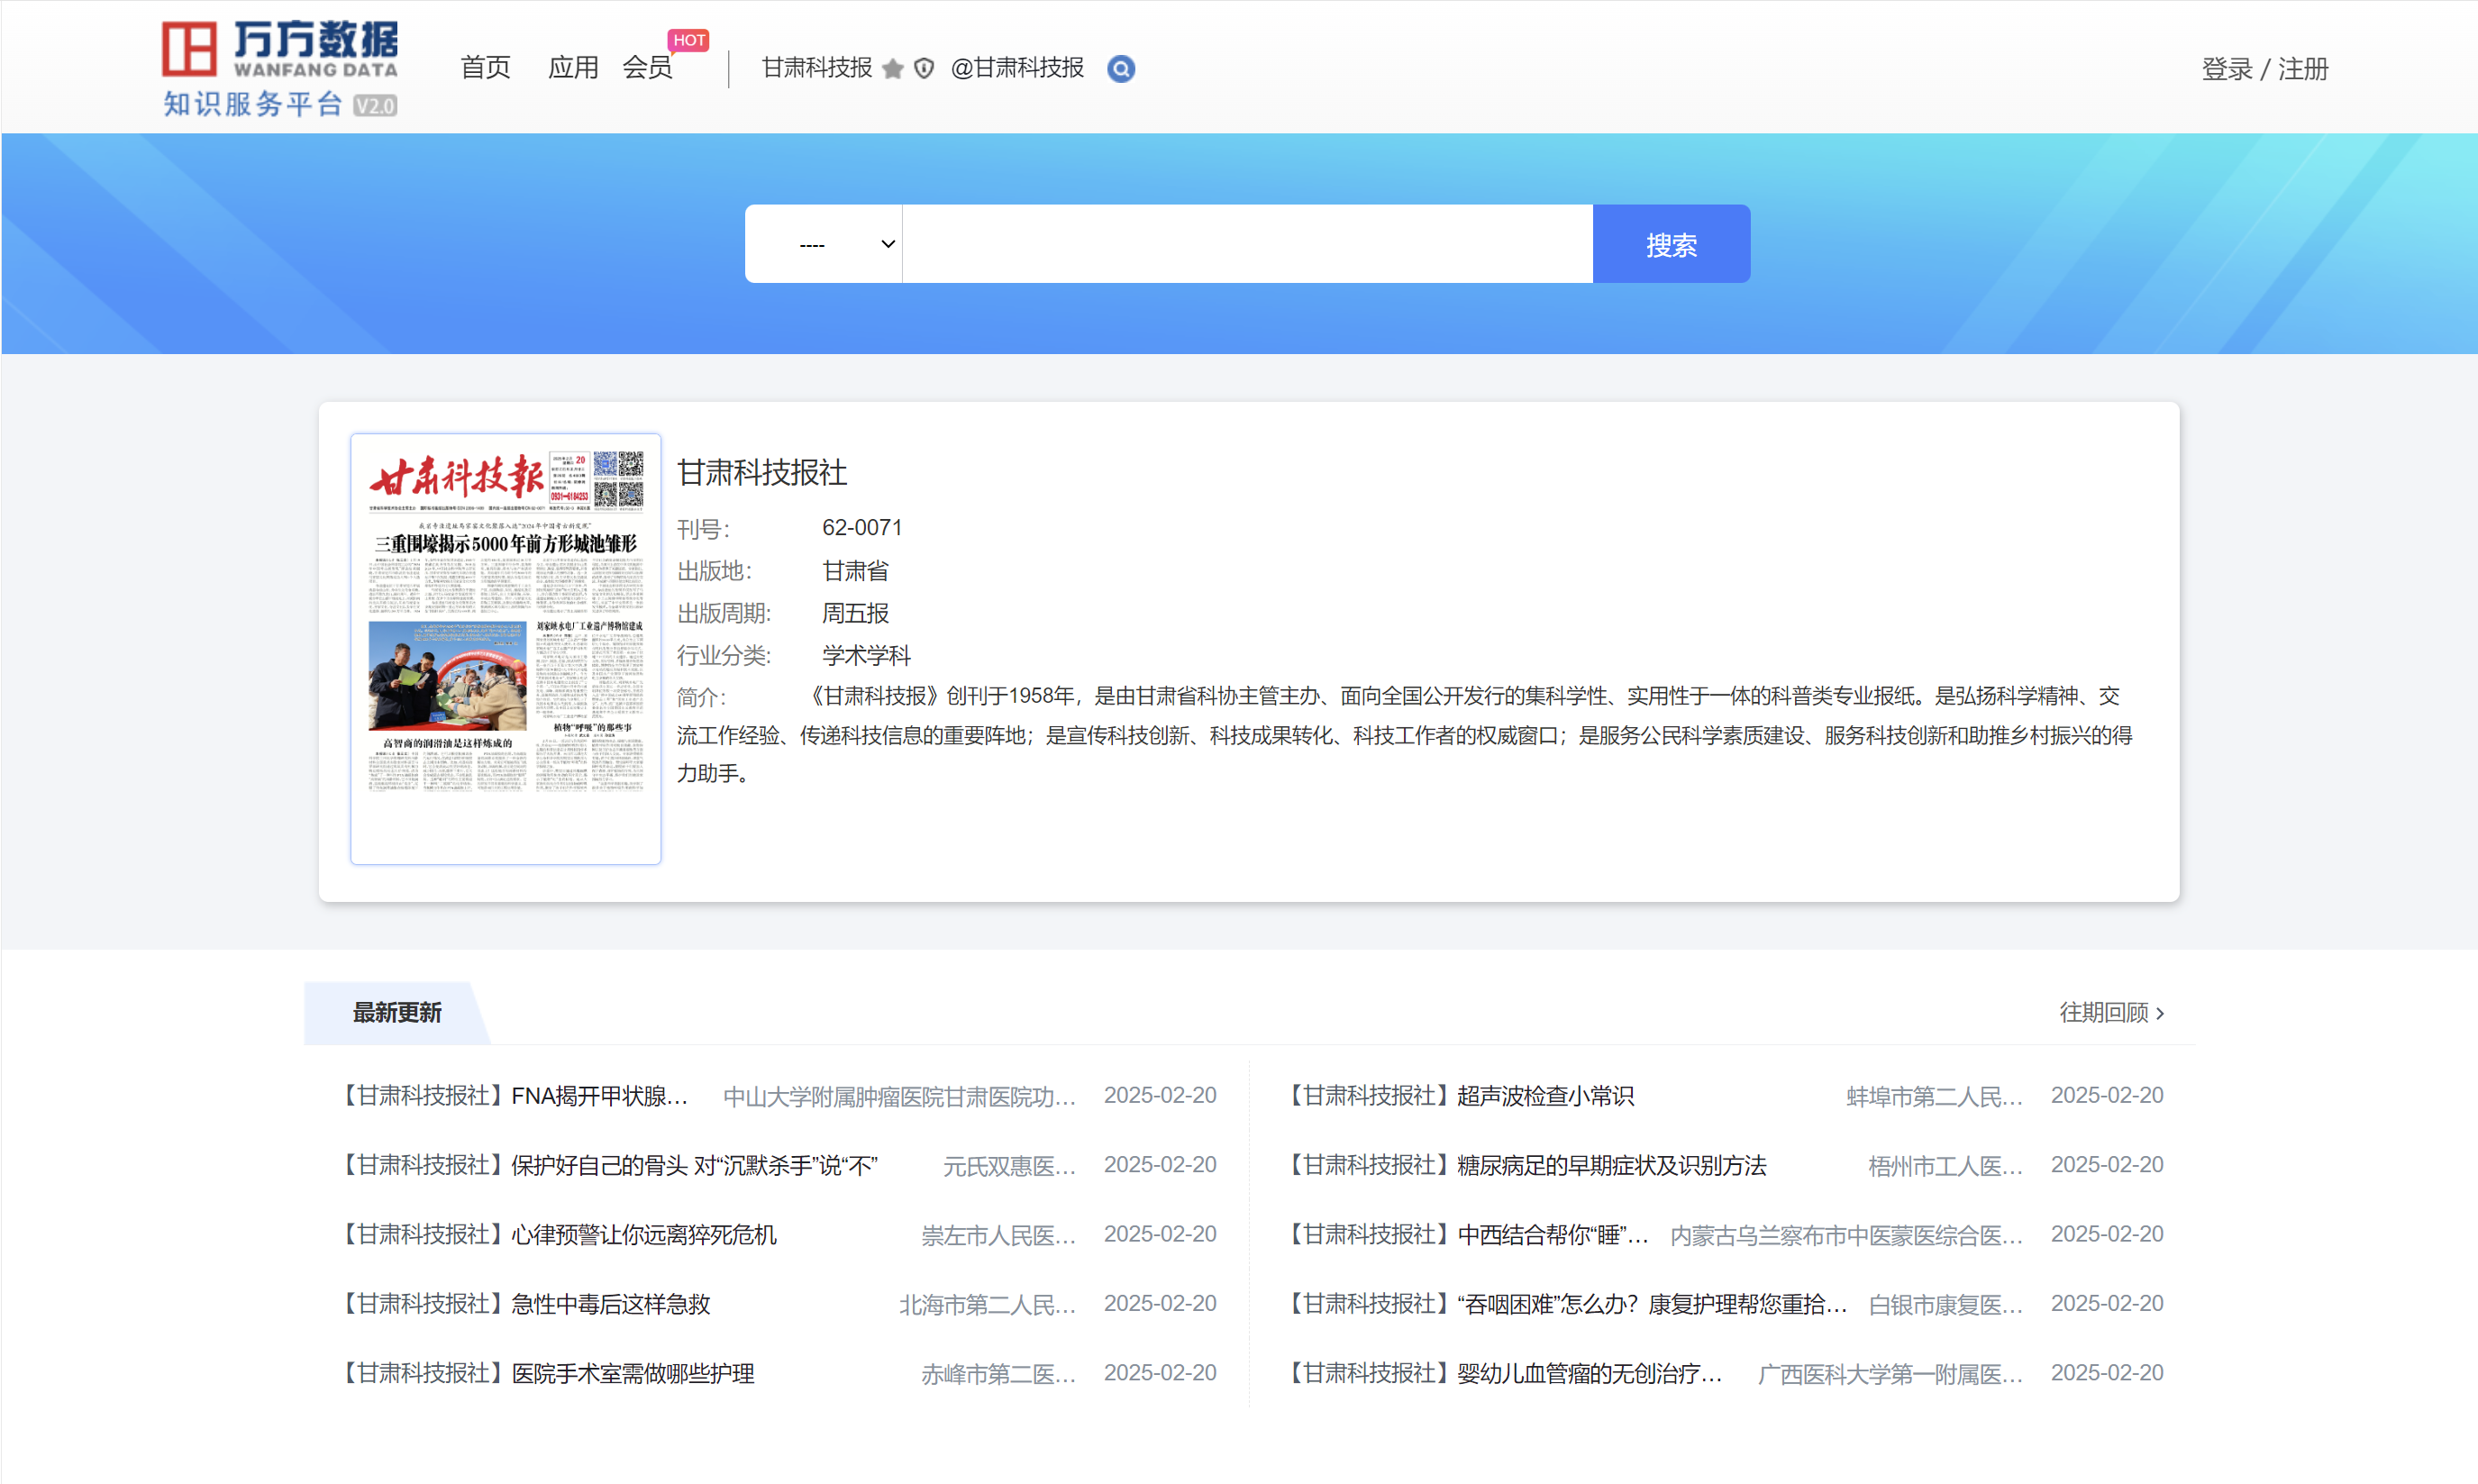Click the 学术学科 industry category value
The height and width of the screenshot is (1484, 2478).
pyautogui.click(x=866, y=655)
